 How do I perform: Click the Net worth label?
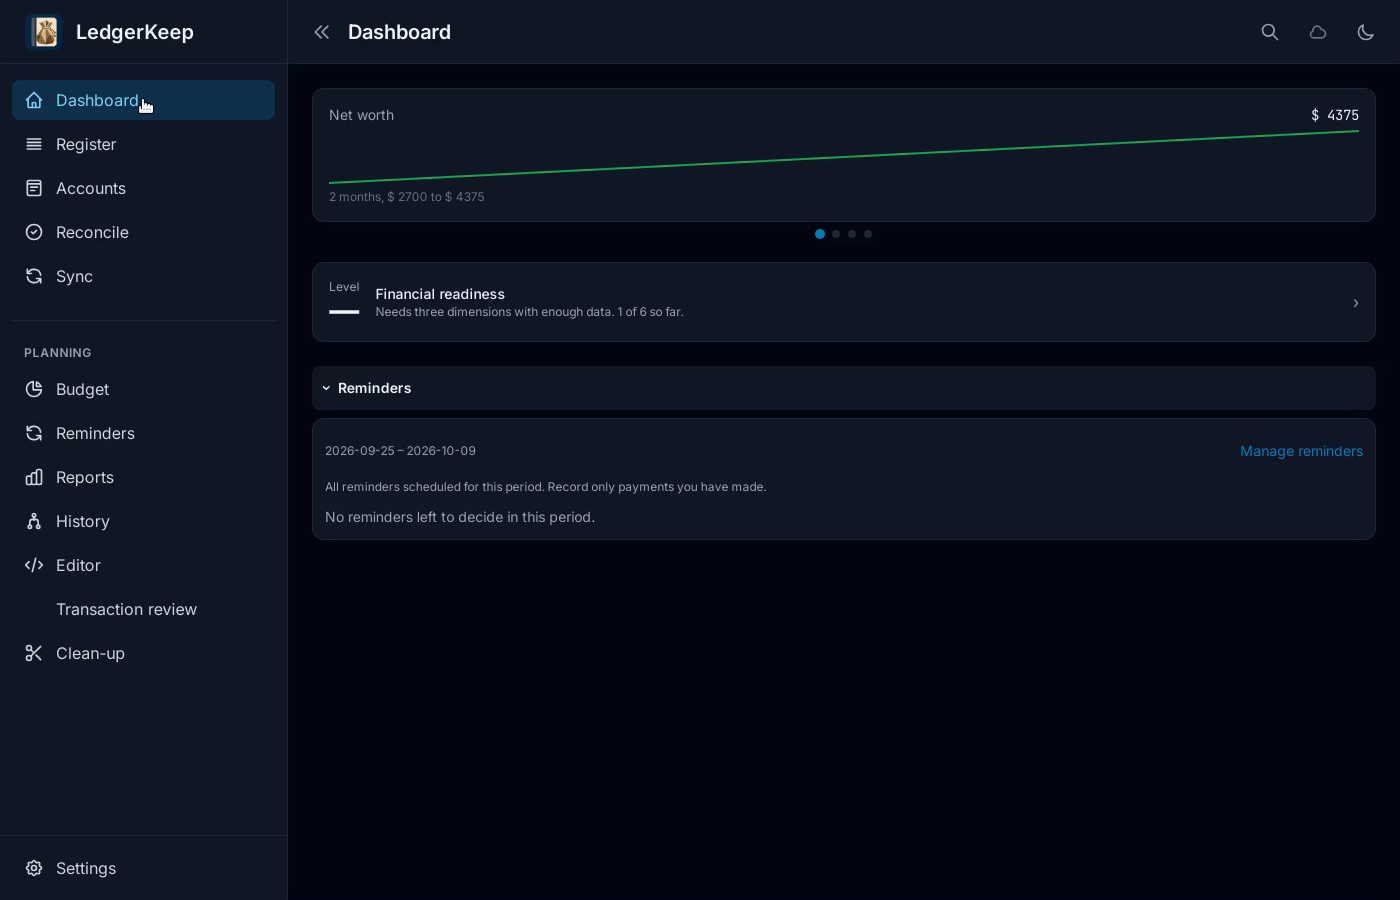pos(361,115)
